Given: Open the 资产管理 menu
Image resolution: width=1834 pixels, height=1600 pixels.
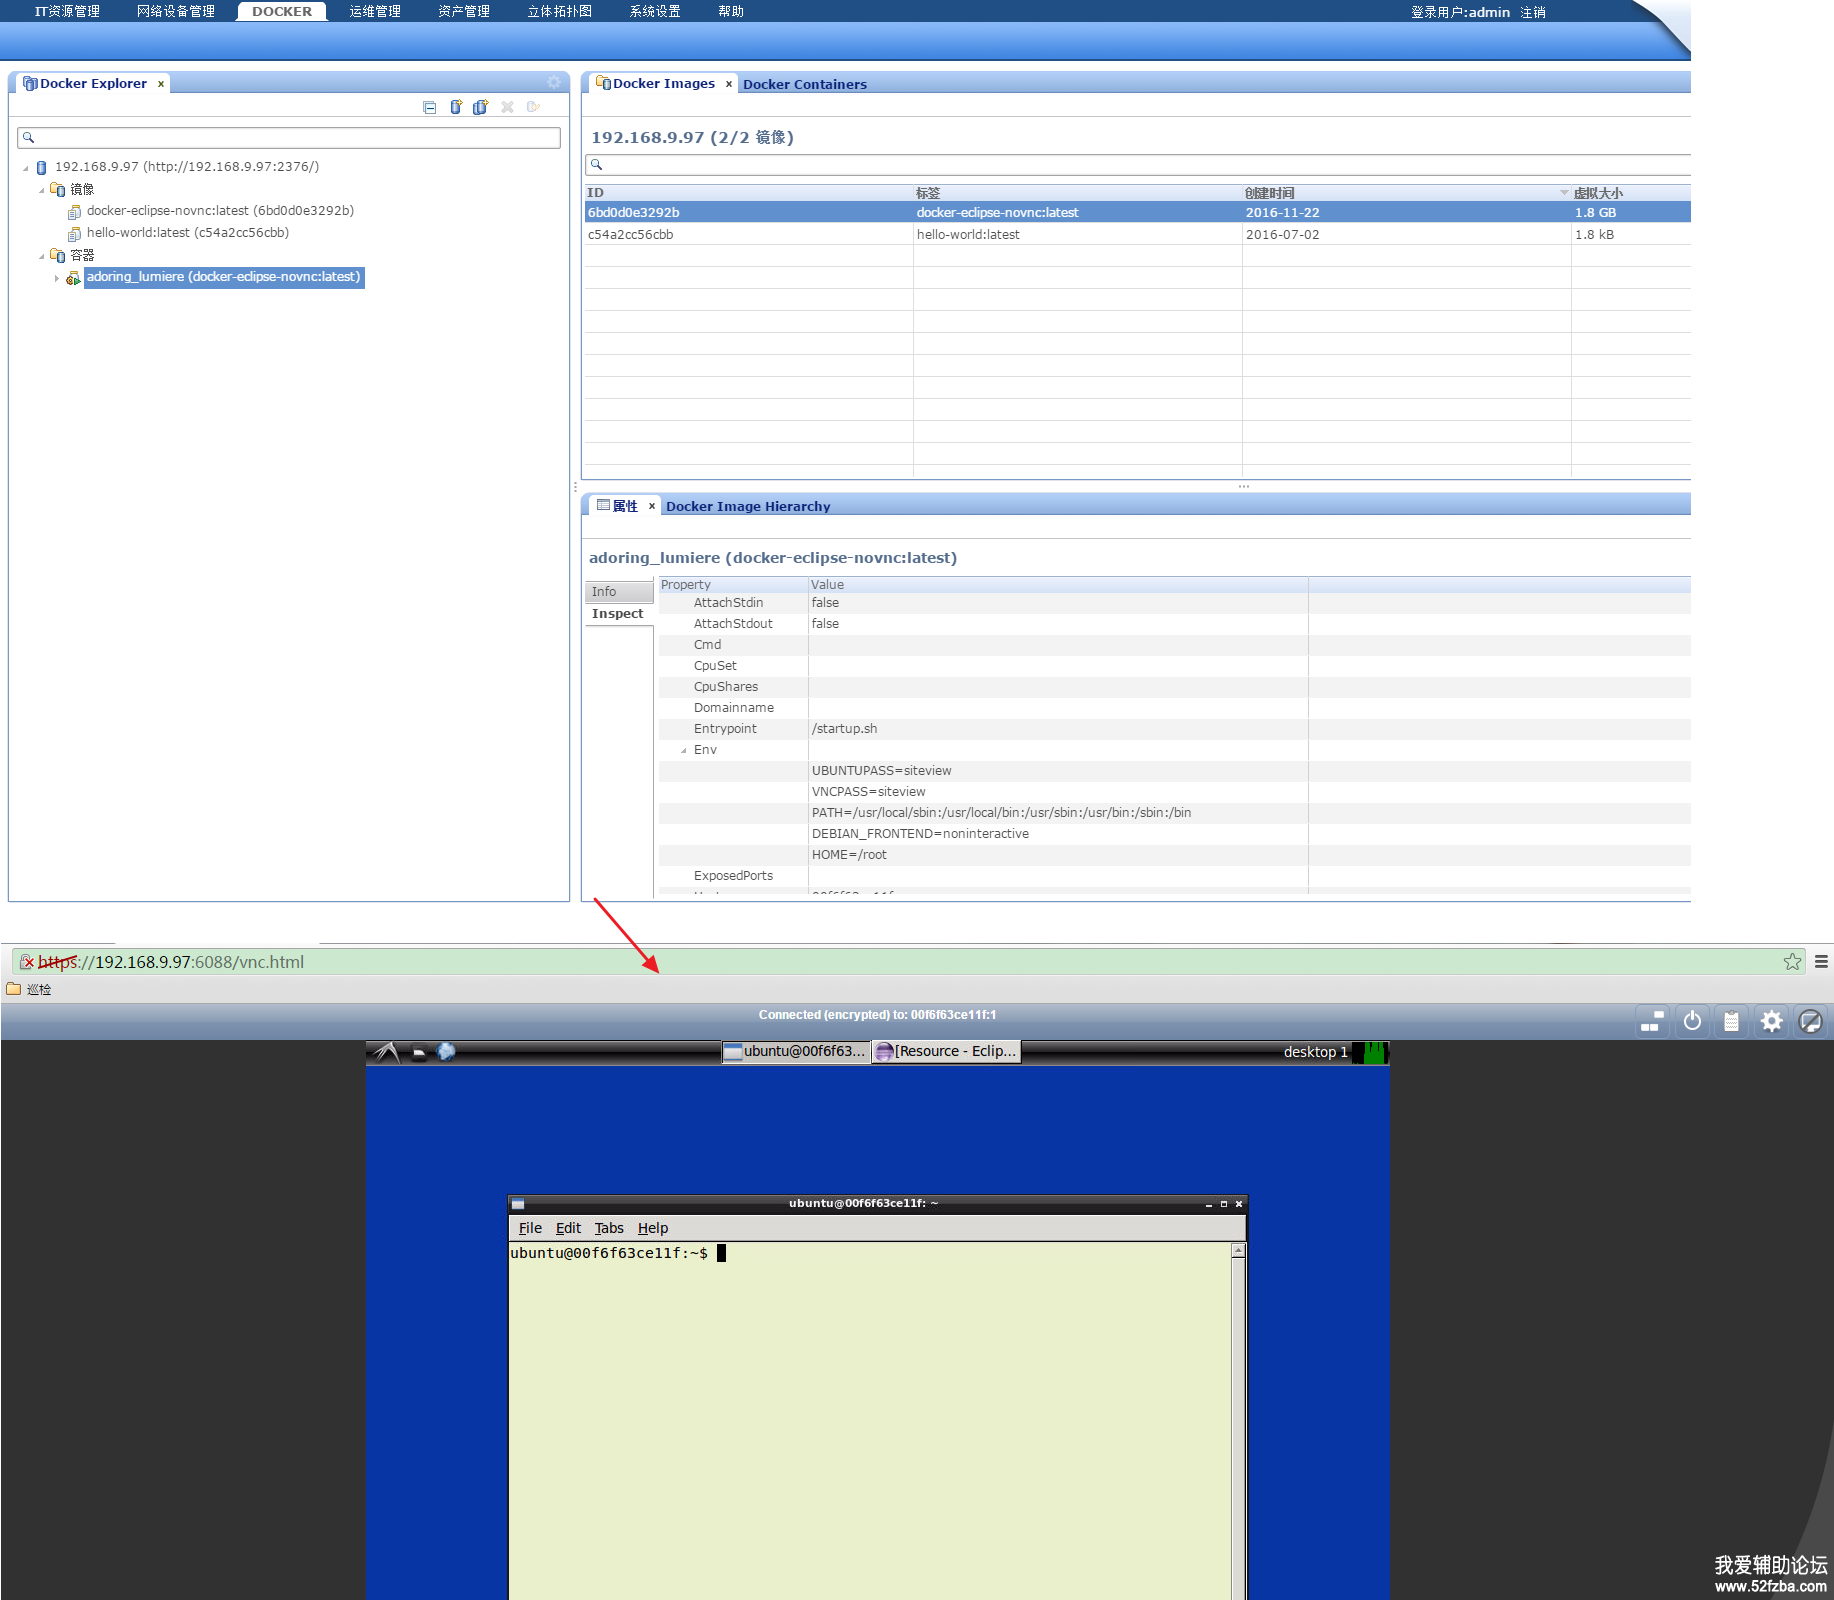Looking at the screenshot, I should coord(464,12).
